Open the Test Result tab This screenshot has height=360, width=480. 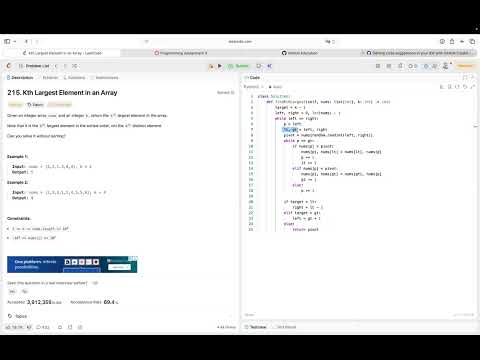click(284, 327)
